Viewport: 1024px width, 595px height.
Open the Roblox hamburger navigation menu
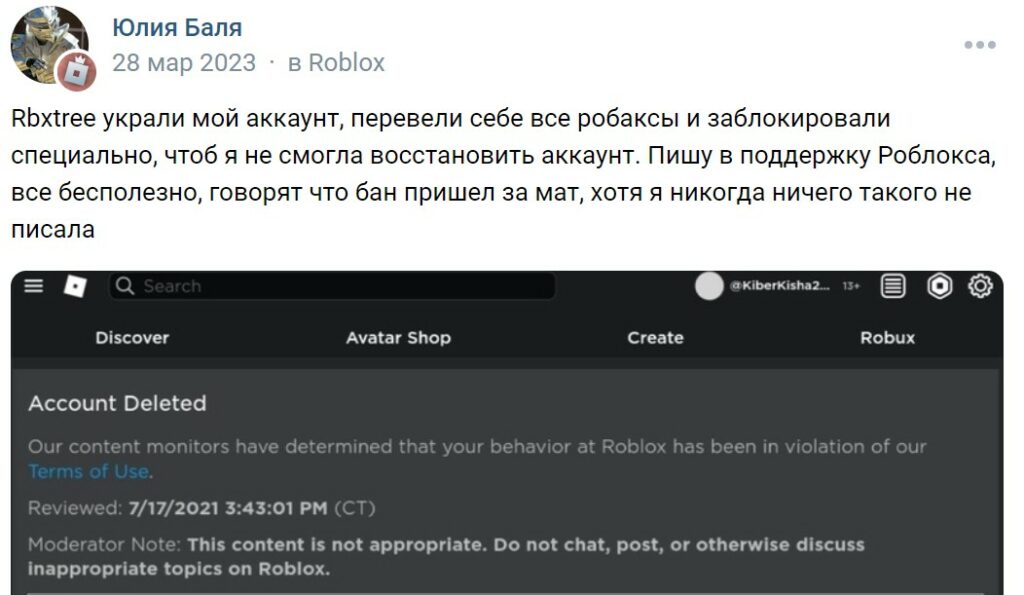[x=33, y=287]
